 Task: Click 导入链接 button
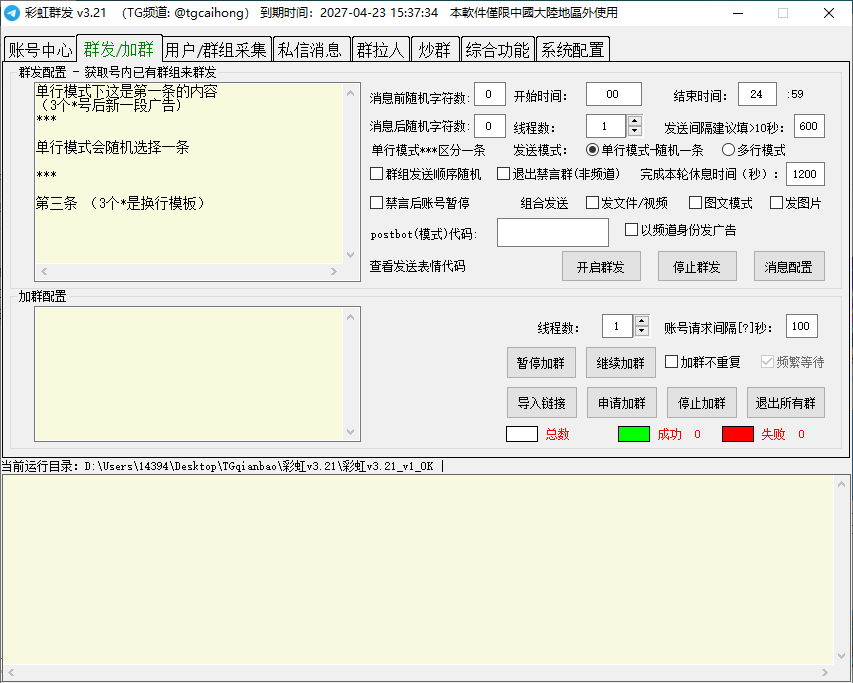[541, 403]
